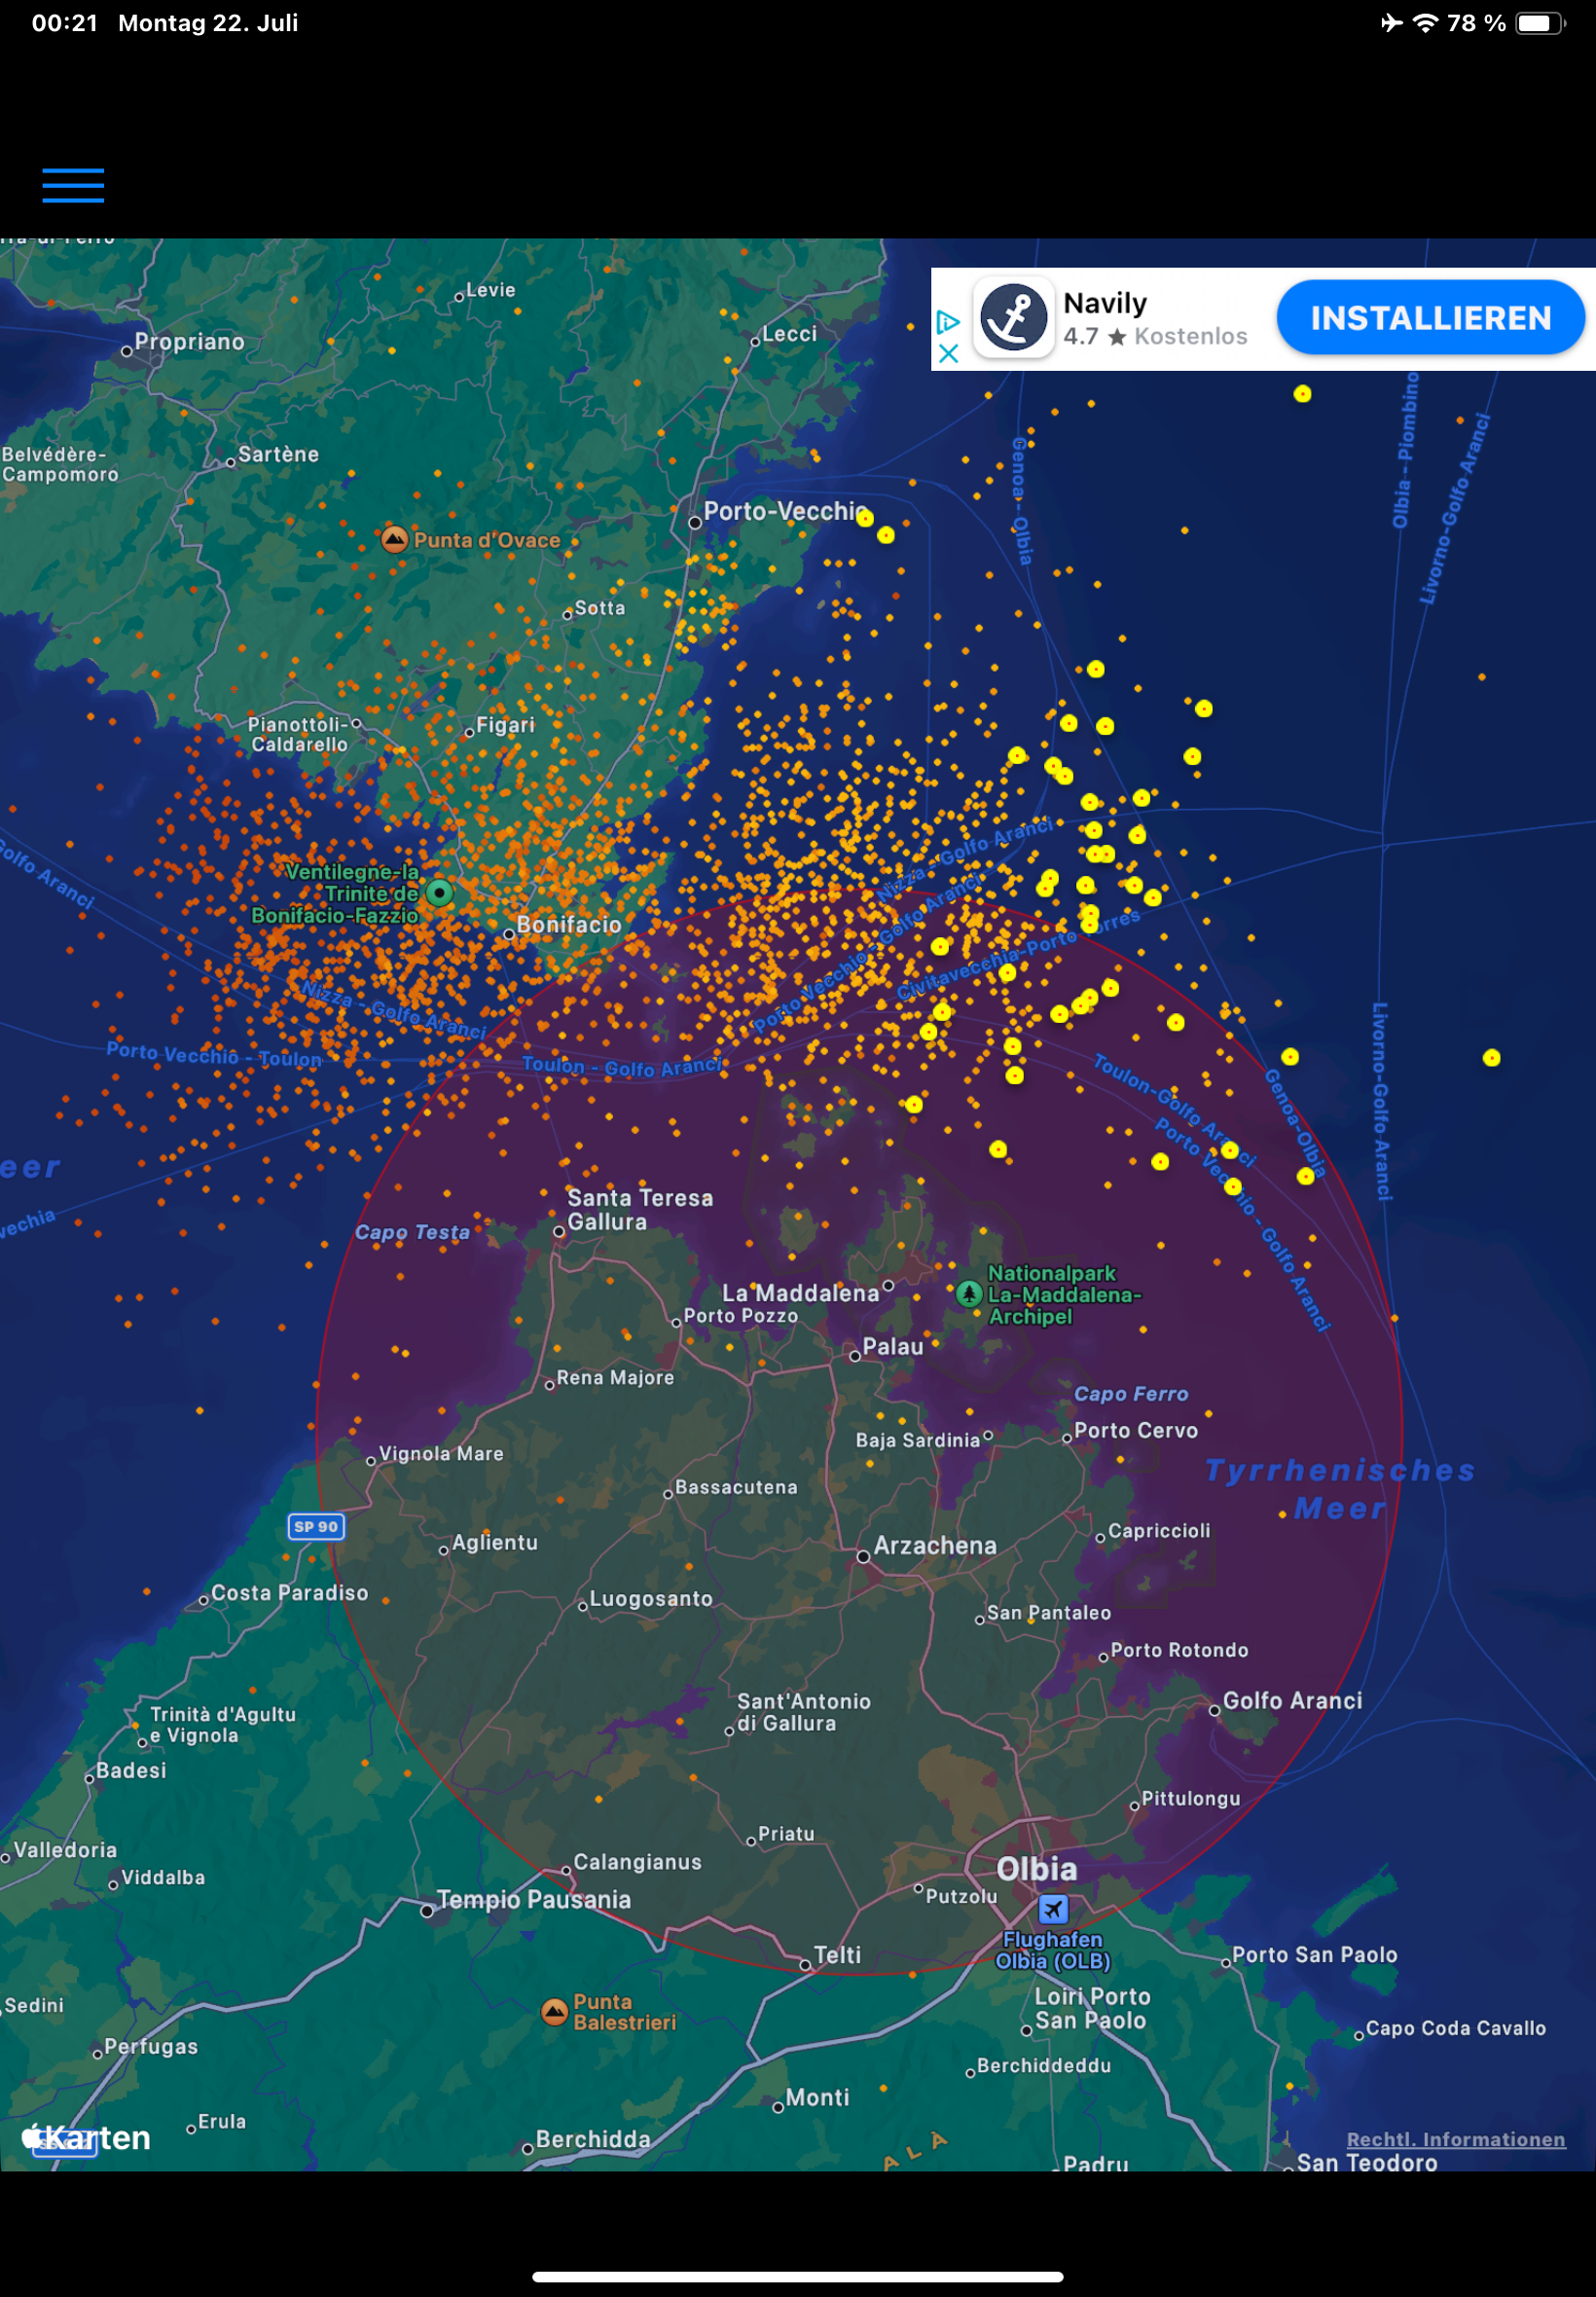
Task: Close the Navily ad banner
Action: pos(948,353)
